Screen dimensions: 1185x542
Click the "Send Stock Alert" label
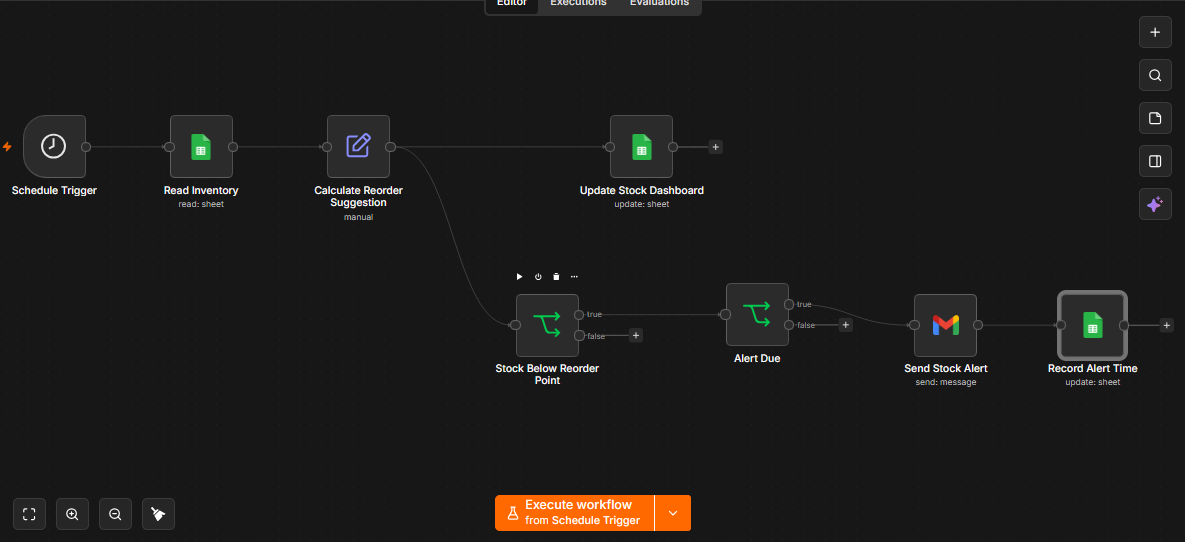[x=945, y=369]
